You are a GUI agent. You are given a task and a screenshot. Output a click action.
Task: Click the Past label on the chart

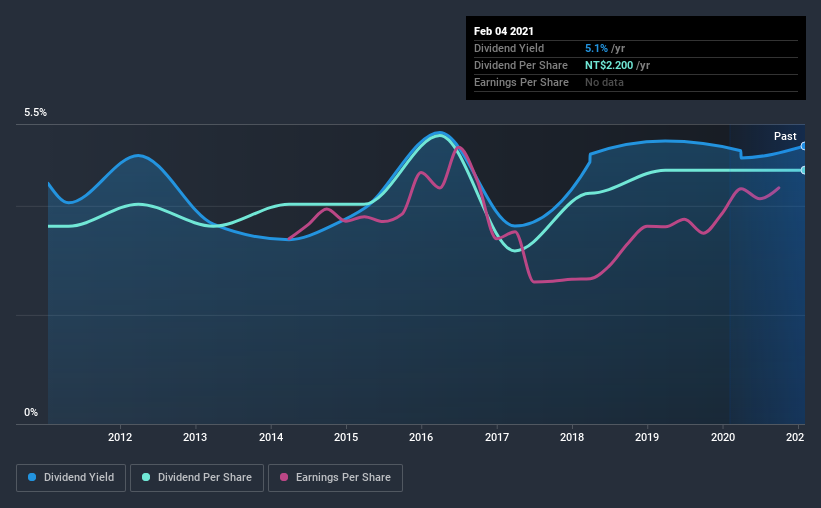click(x=785, y=136)
